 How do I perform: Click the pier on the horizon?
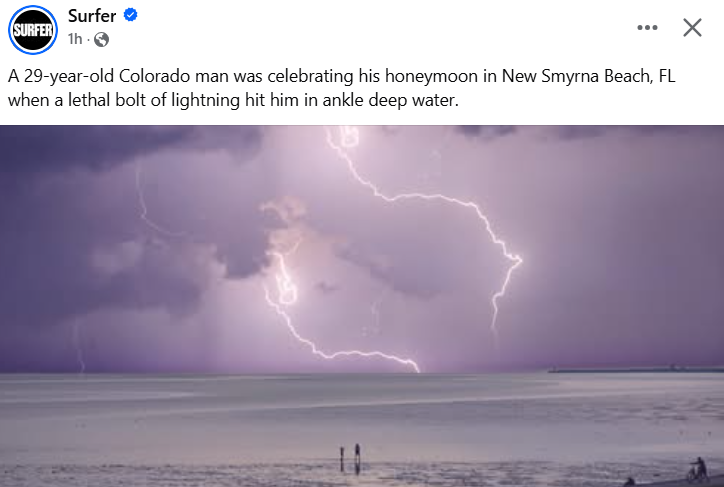click(x=635, y=369)
